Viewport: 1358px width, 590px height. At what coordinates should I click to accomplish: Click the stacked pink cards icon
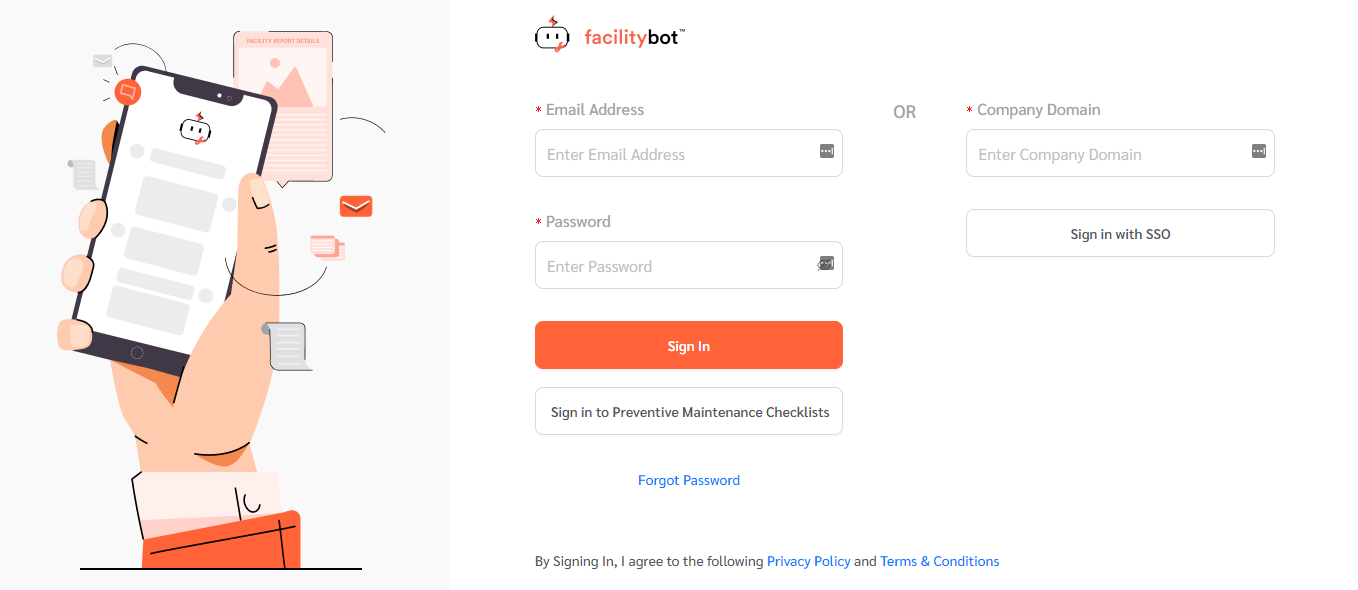click(x=327, y=247)
